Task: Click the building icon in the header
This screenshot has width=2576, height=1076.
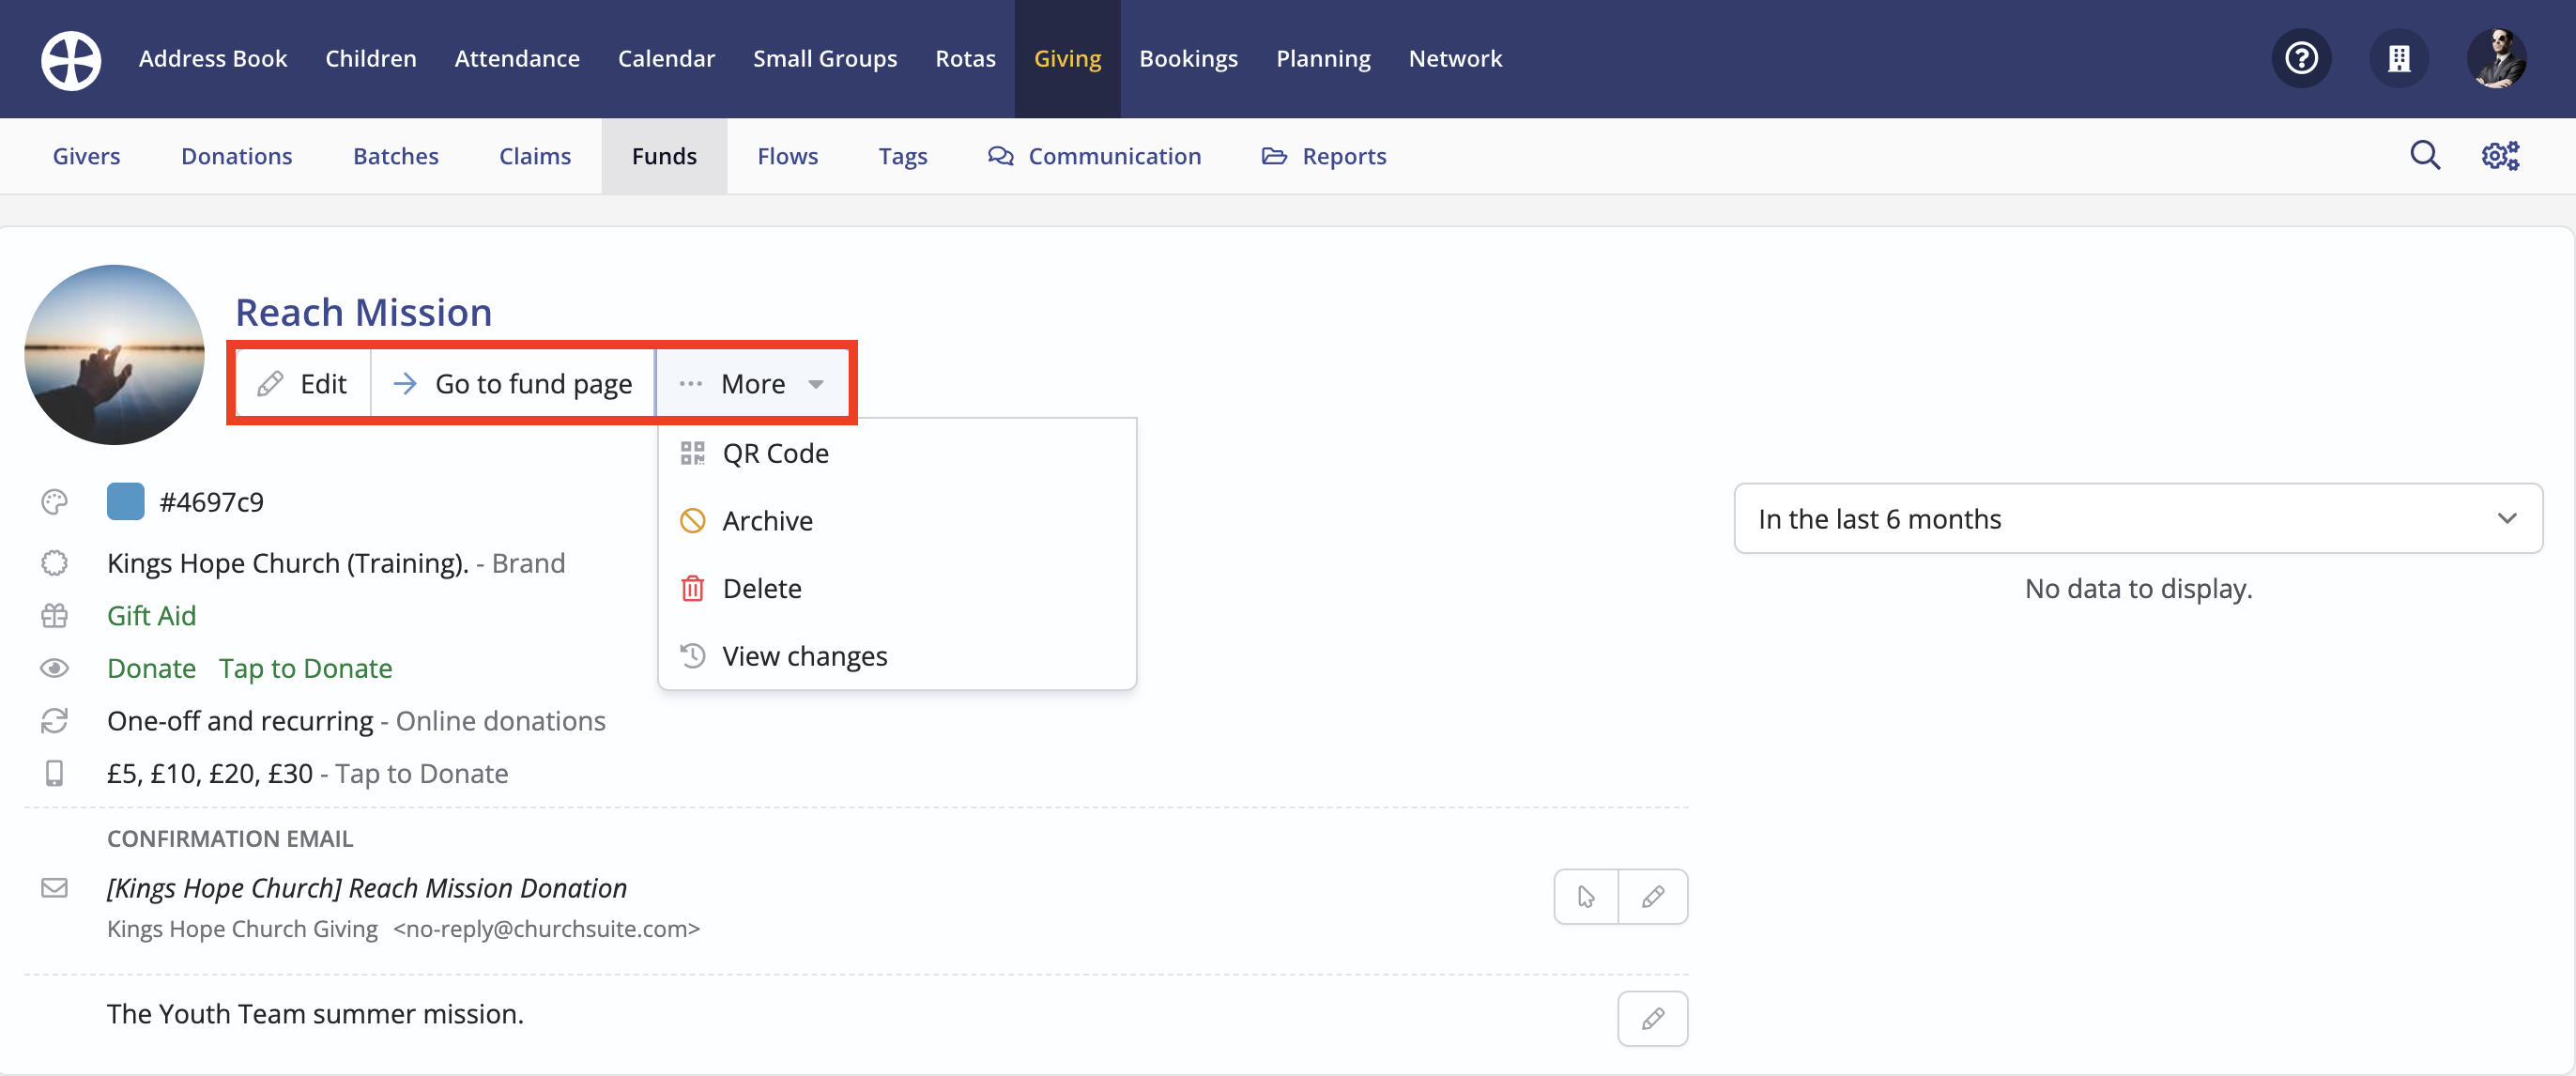Action: 2398,59
